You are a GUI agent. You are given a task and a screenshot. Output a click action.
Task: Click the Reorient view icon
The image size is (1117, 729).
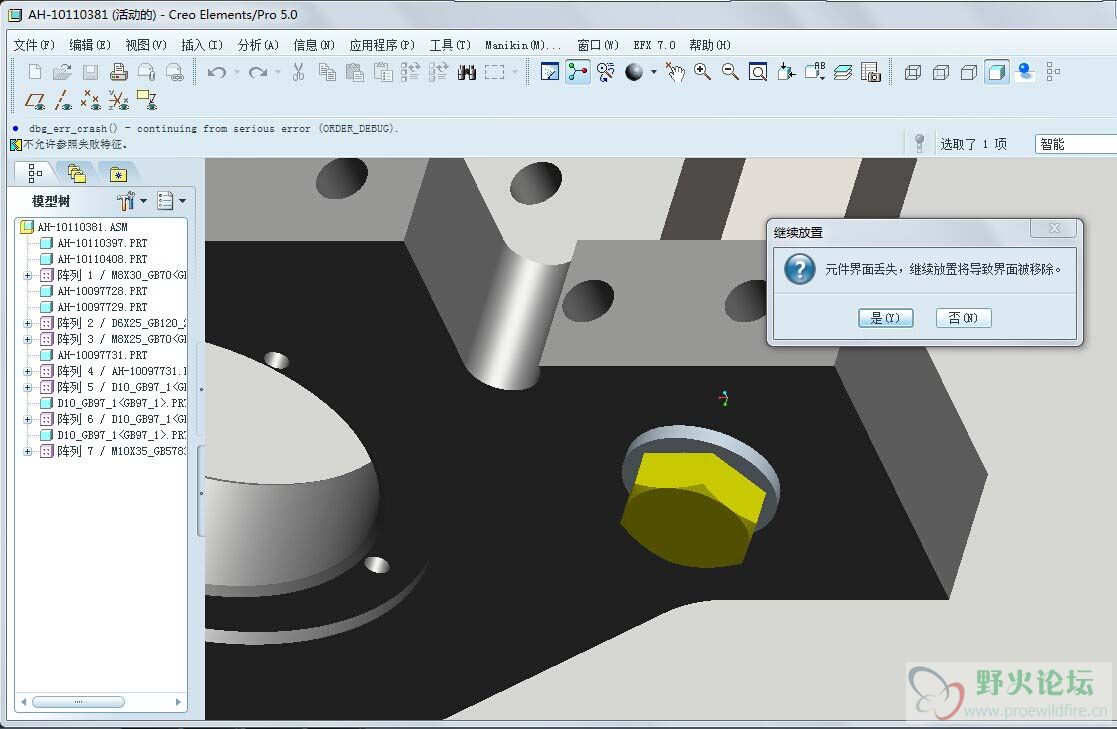(x=786, y=72)
